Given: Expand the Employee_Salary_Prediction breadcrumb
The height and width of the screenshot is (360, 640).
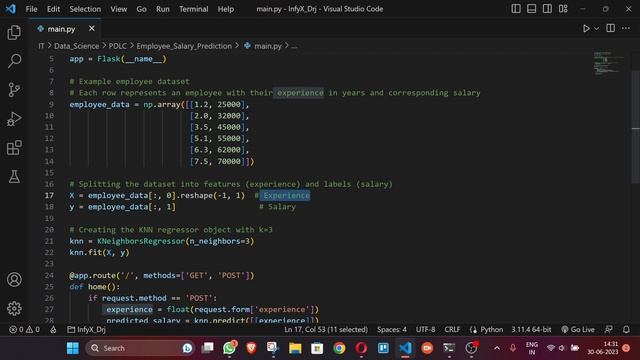Looking at the screenshot, I should [184, 46].
